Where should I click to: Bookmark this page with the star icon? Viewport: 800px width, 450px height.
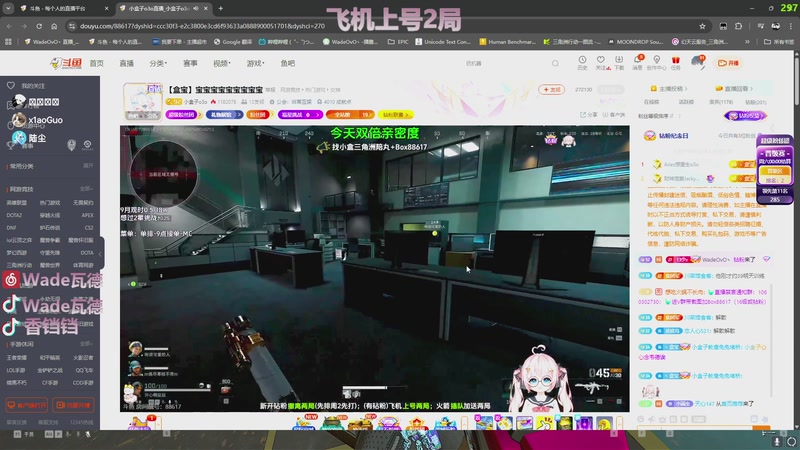[x=702, y=26]
